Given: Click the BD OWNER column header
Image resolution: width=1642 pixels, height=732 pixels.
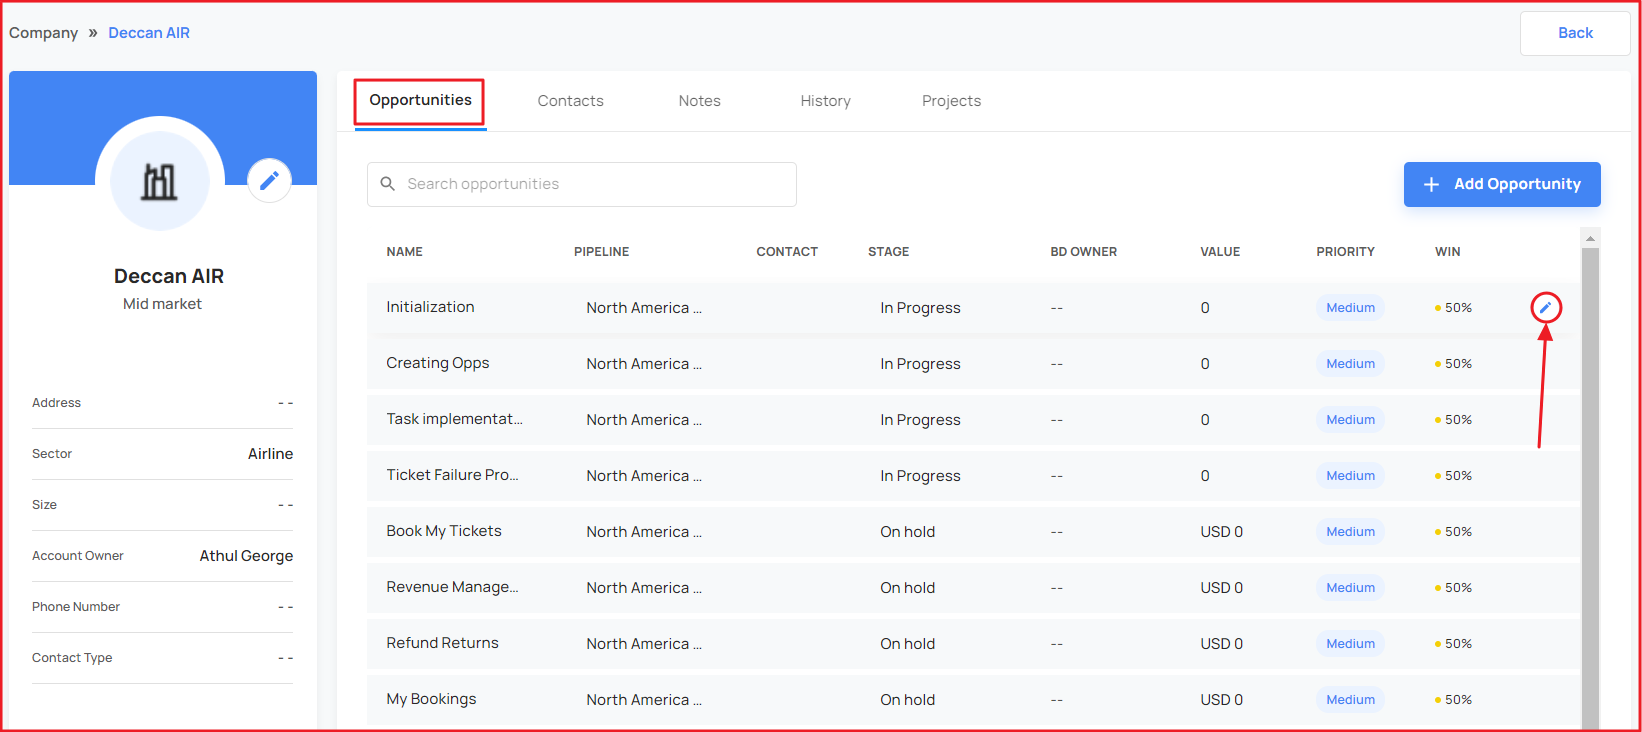Looking at the screenshot, I should point(1083,252).
